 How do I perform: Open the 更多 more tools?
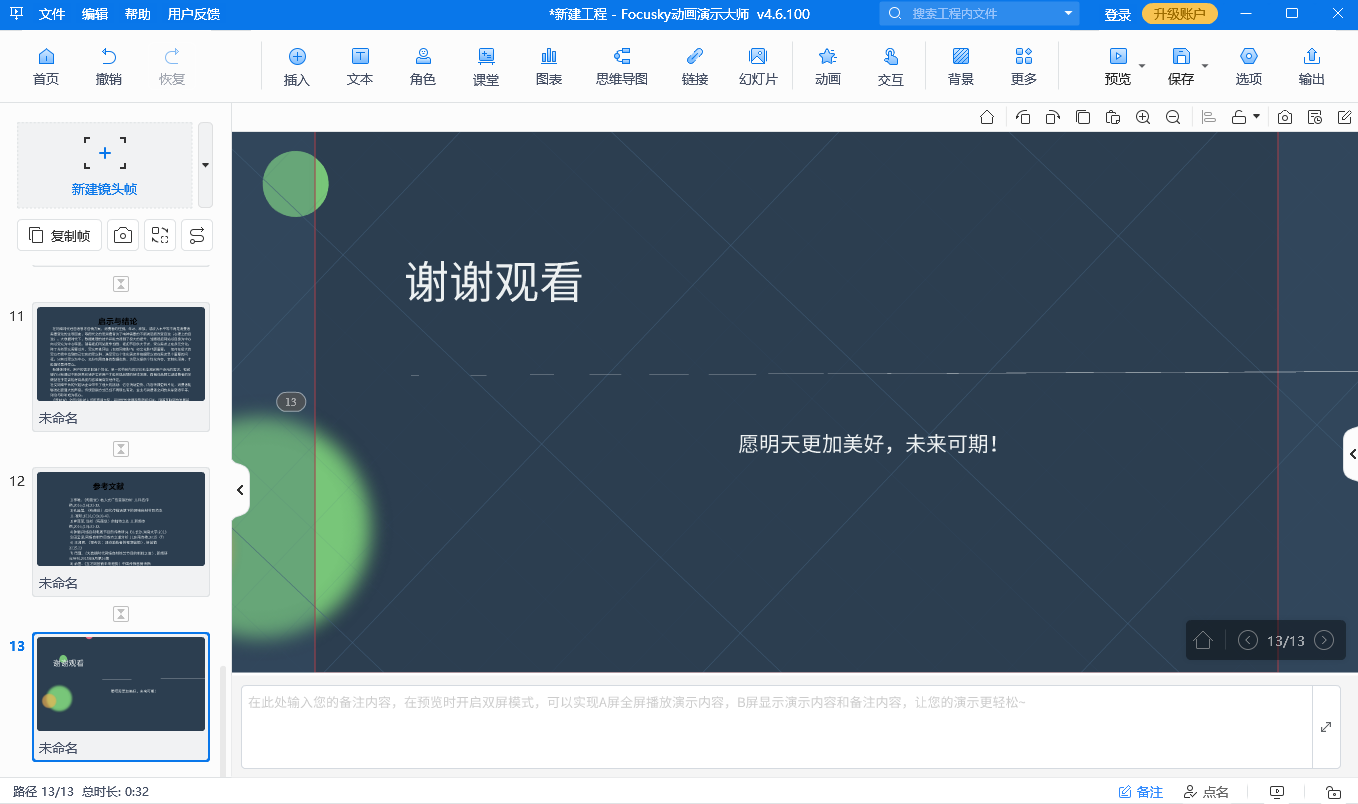click(1024, 67)
